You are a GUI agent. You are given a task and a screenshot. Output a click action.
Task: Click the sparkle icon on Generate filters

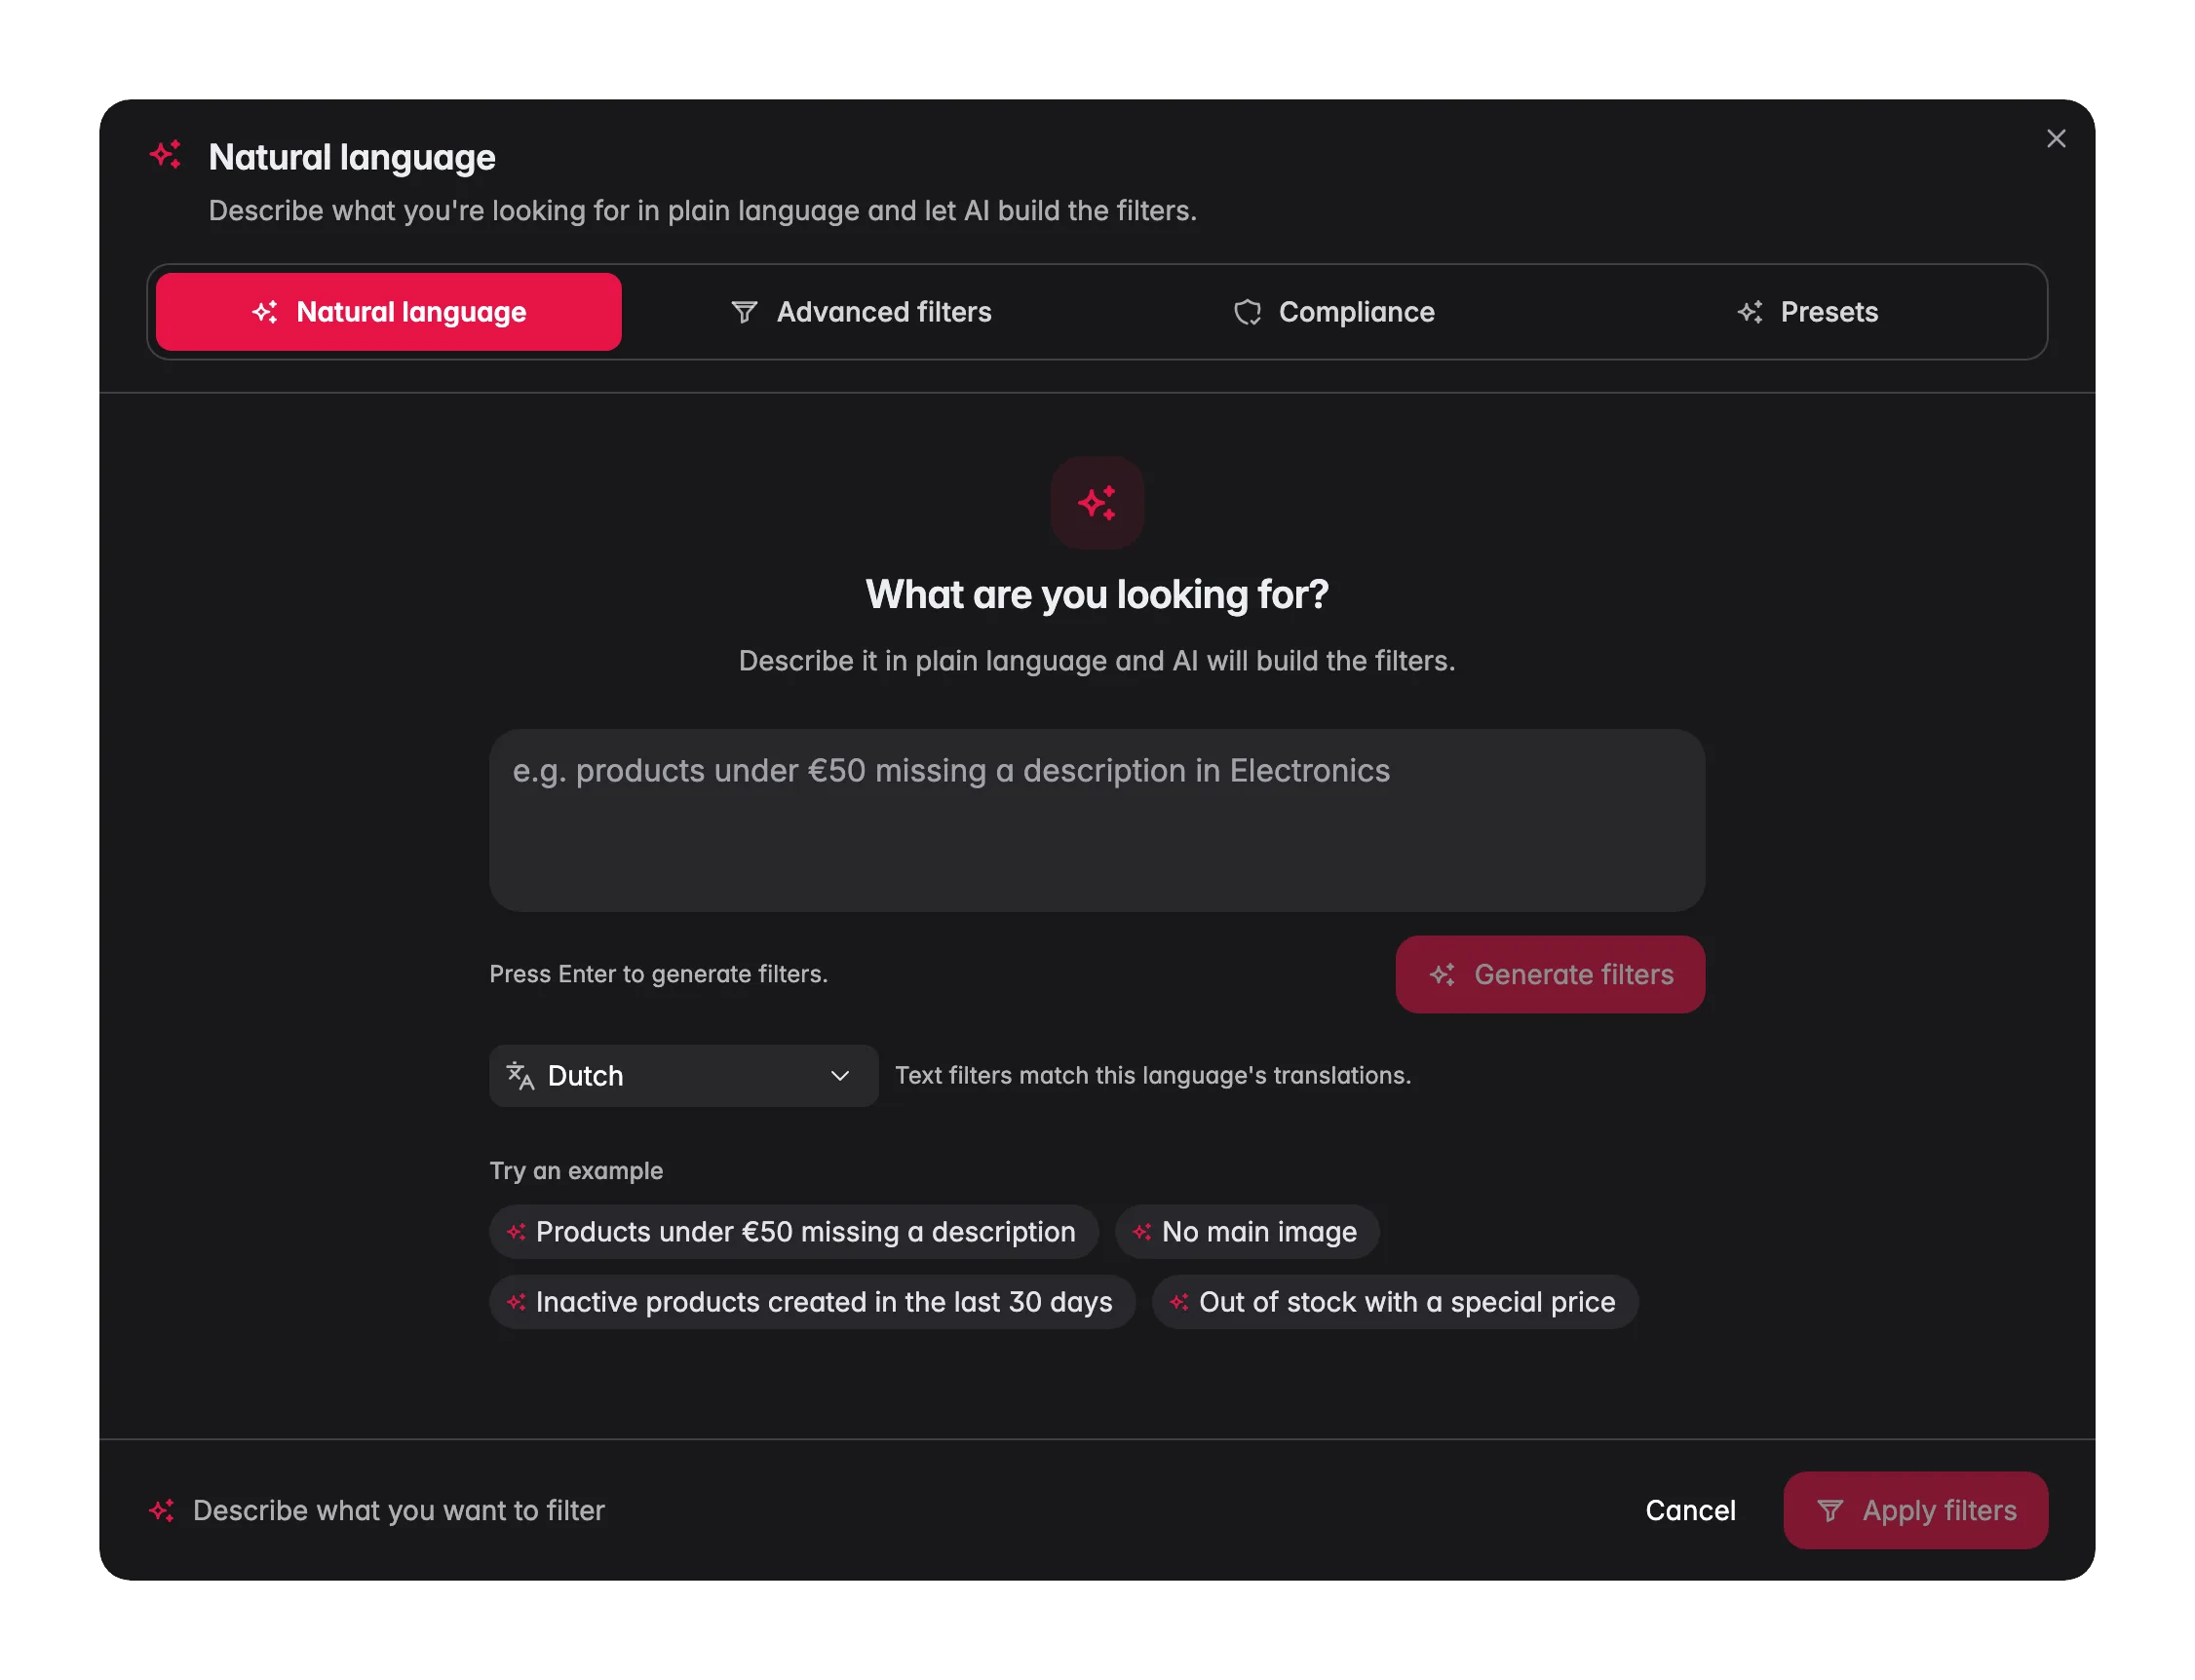pos(1442,974)
